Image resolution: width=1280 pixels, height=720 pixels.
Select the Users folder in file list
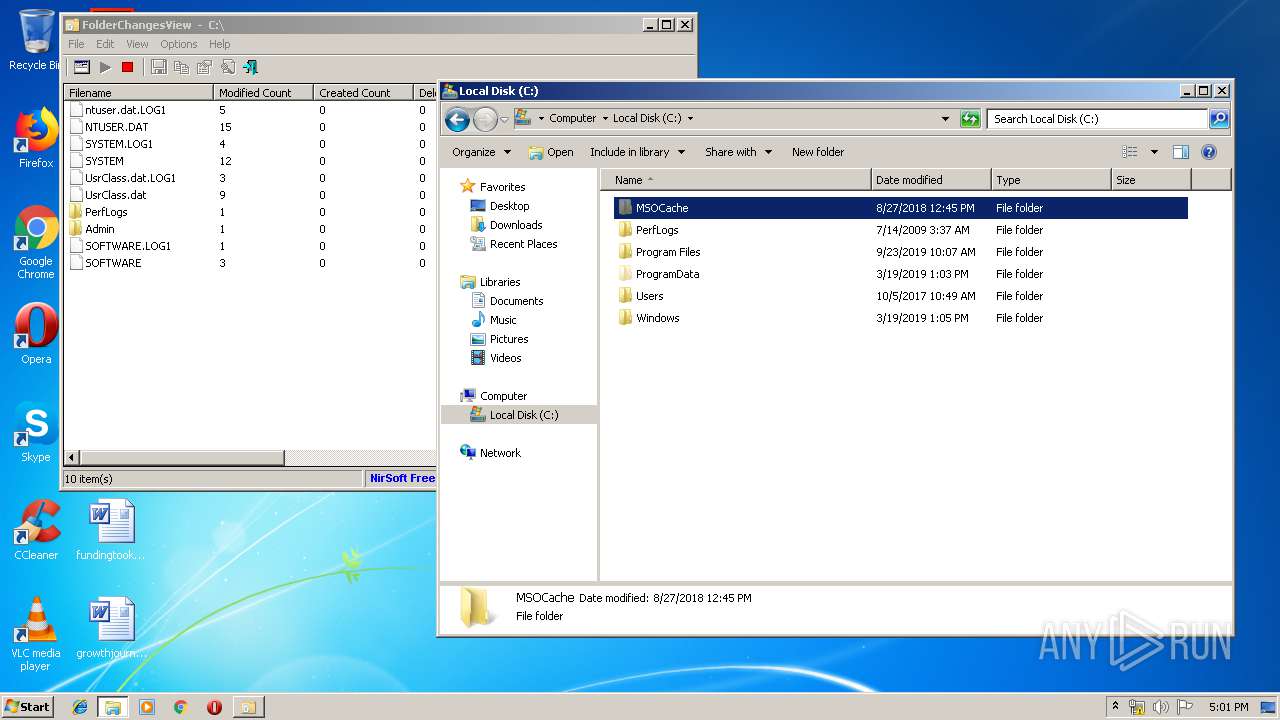(x=649, y=296)
